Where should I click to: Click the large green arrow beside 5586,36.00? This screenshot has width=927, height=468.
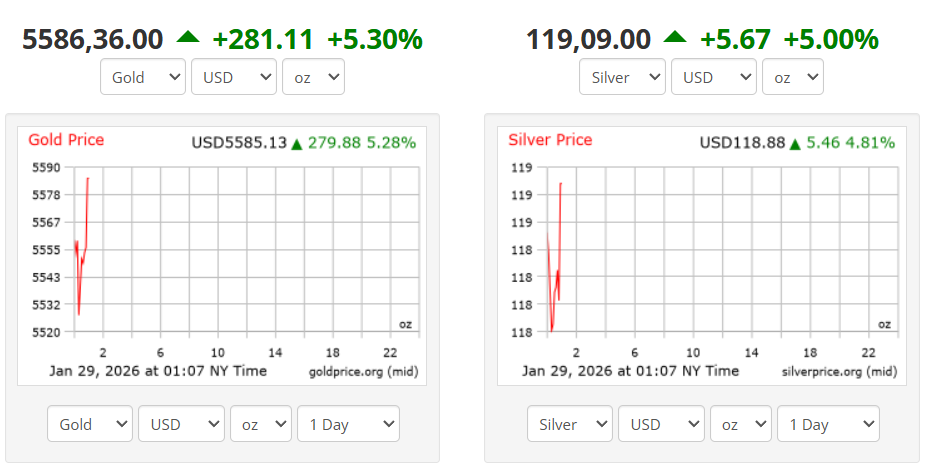tap(188, 37)
